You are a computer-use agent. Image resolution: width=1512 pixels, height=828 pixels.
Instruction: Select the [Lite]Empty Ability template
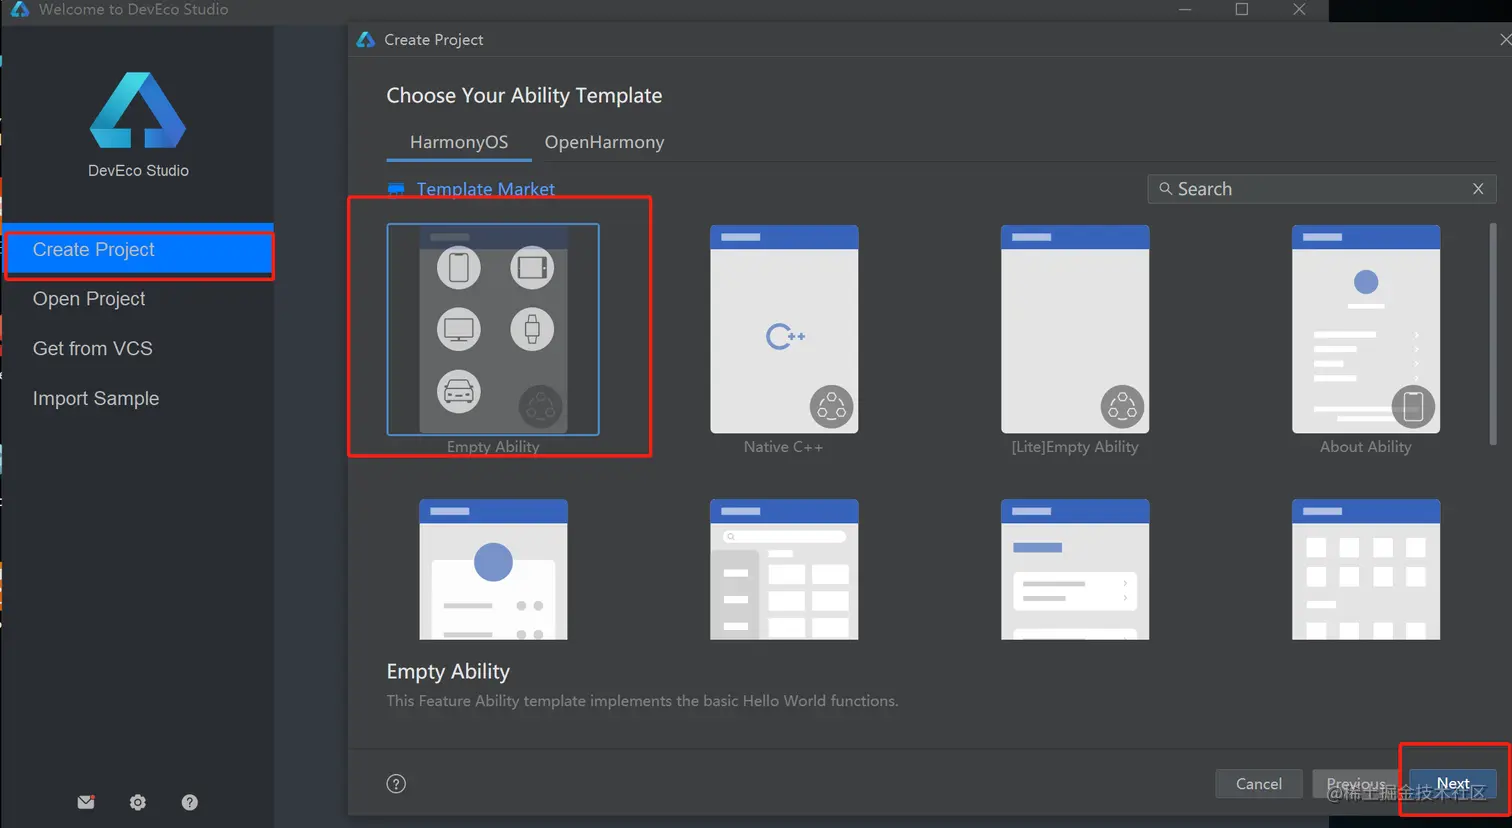click(1075, 330)
